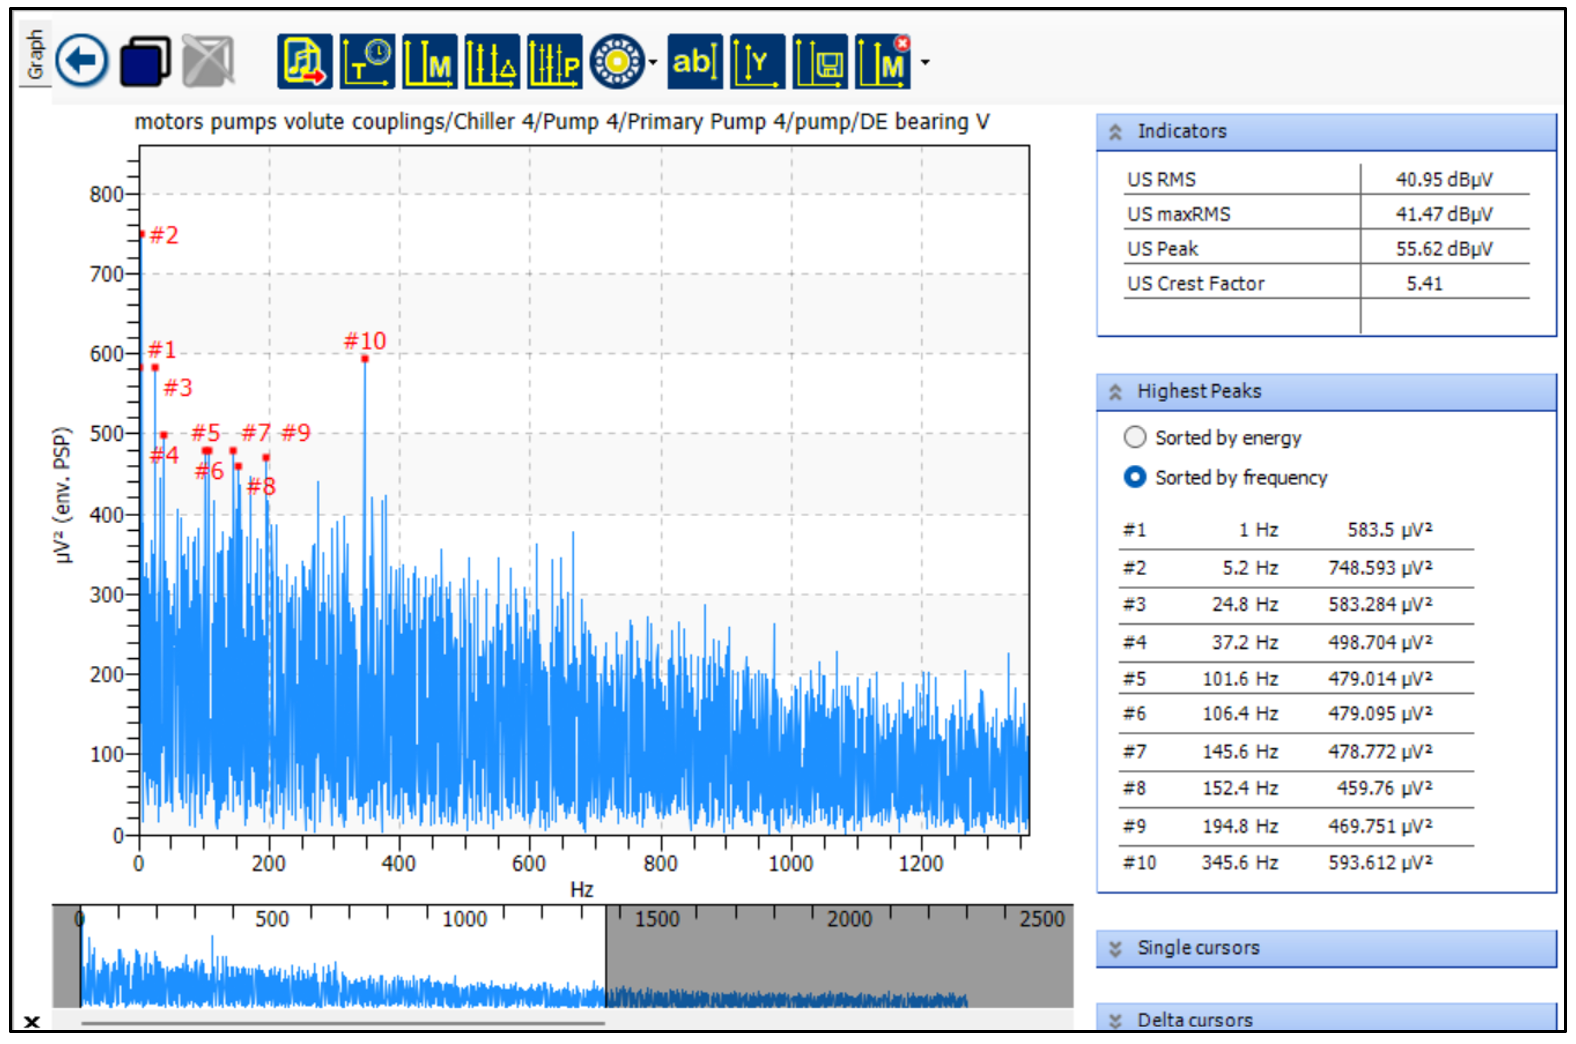Click the back arrow button
The width and height of the screenshot is (1576, 1044).
[81, 61]
